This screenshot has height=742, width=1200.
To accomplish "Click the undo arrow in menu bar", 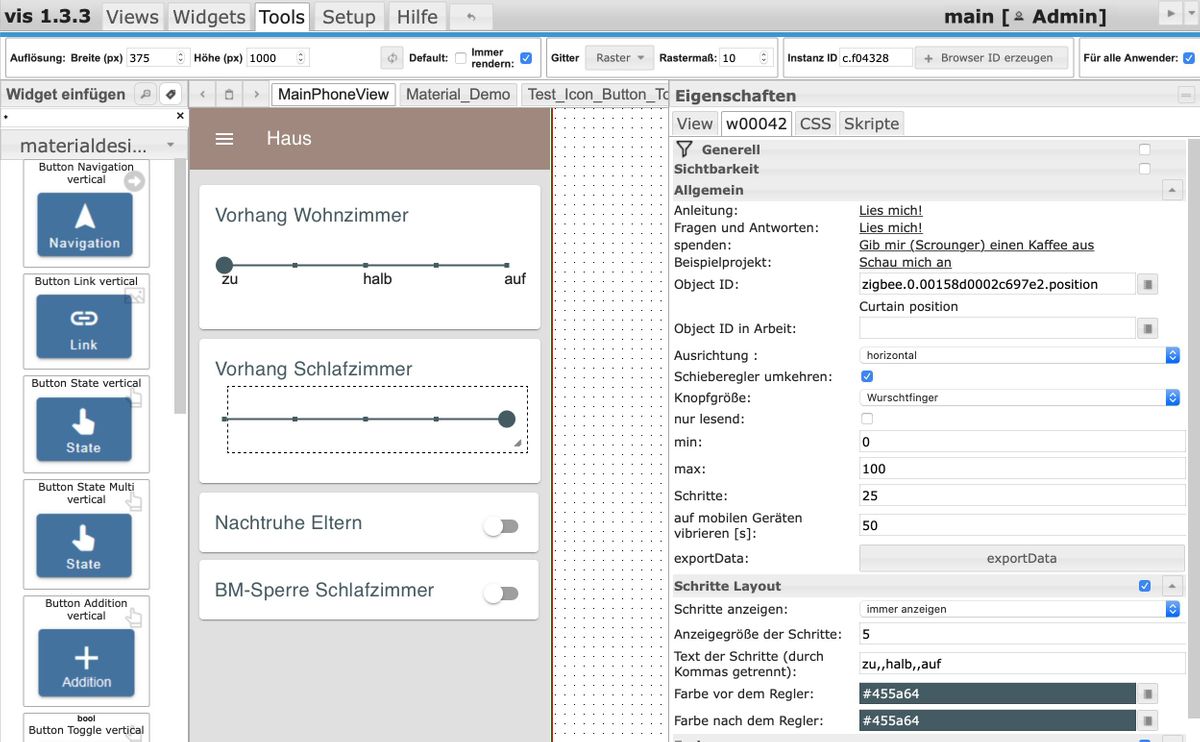I will pos(470,17).
